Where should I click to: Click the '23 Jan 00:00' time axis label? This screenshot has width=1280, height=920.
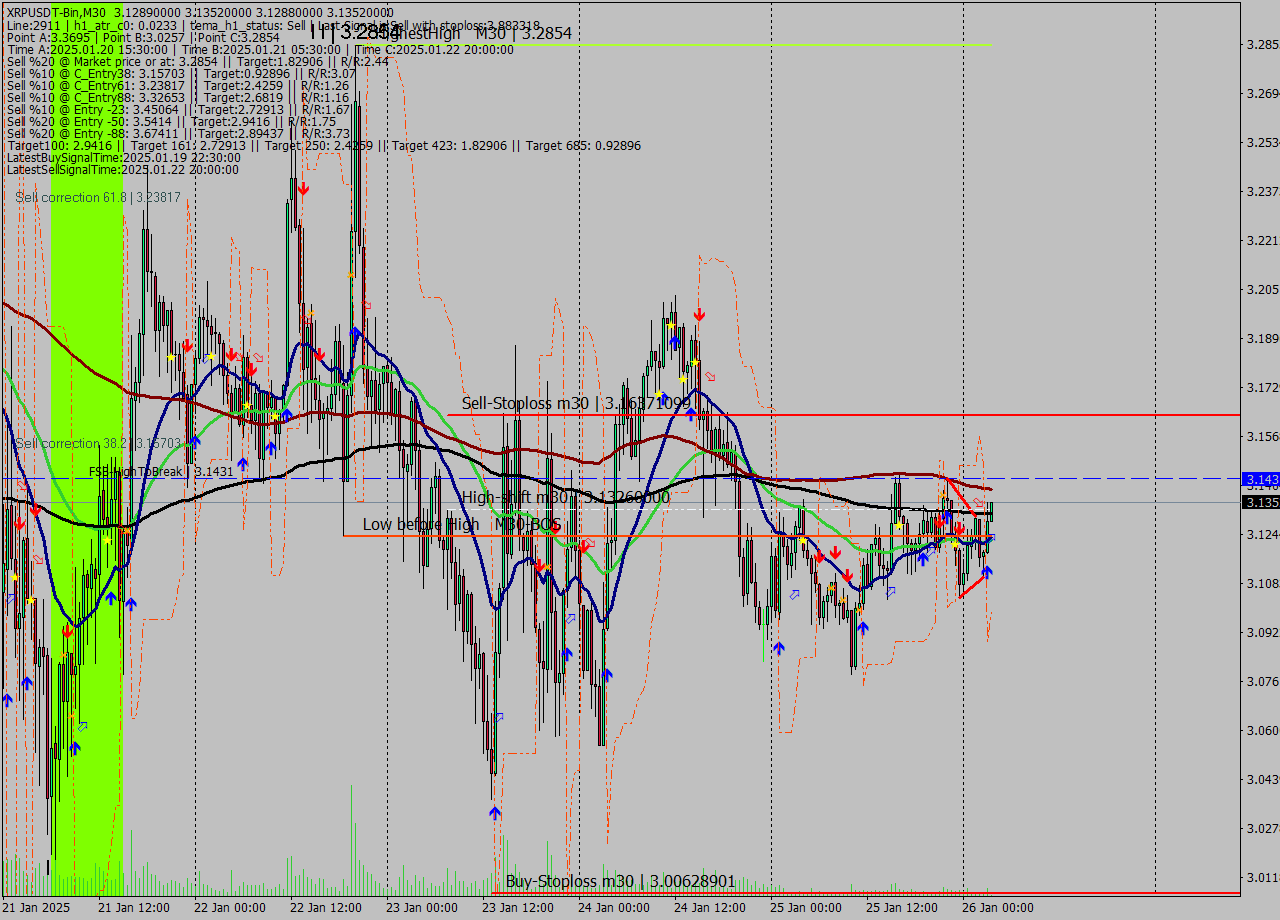[421, 908]
